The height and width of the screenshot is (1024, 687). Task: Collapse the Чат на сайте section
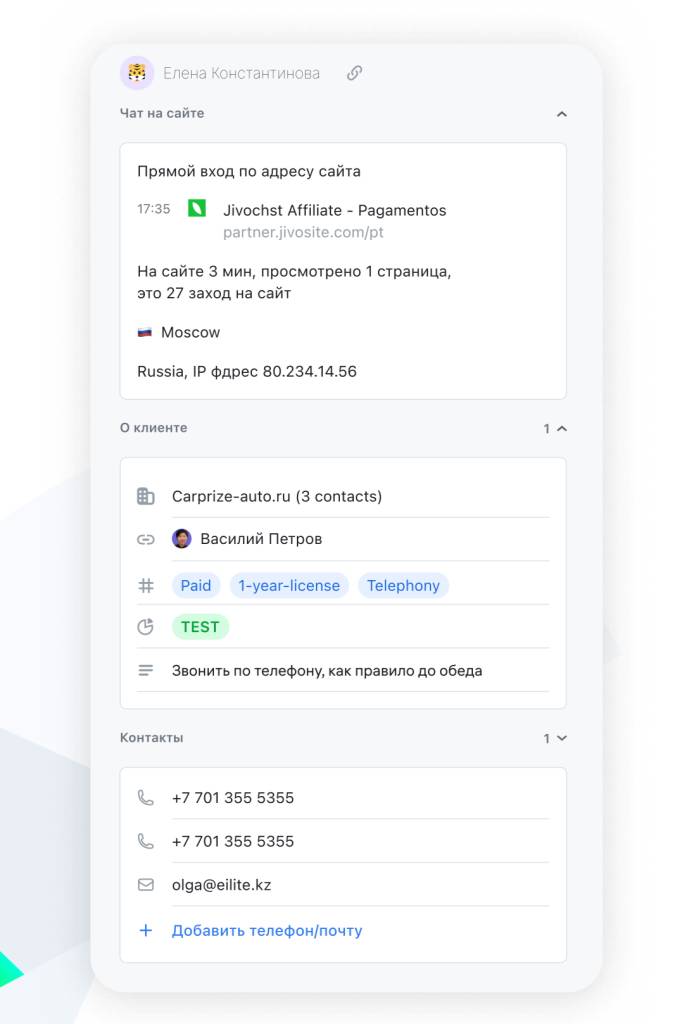(x=561, y=114)
